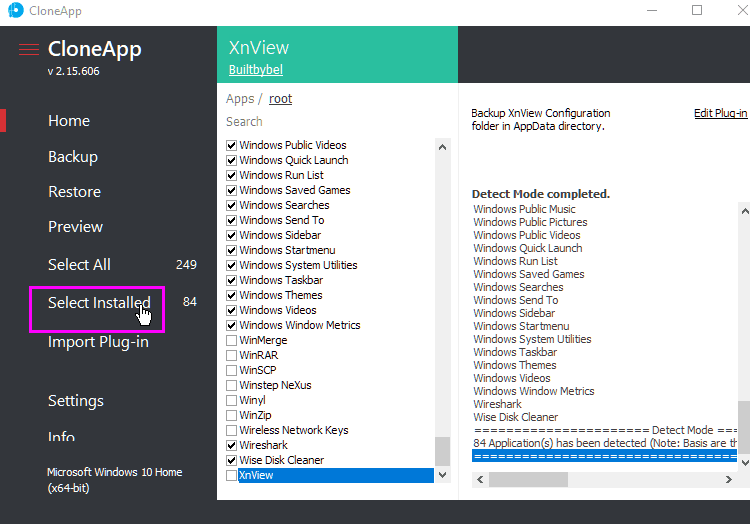
Task: Select Windows Public Pictures log line
Action: click(x=530, y=222)
